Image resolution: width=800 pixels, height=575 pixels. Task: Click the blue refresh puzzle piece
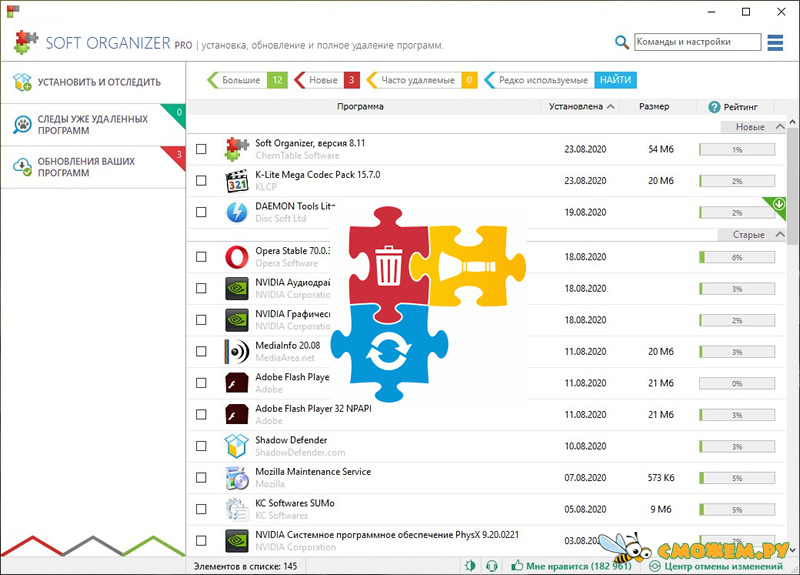point(388,352)
